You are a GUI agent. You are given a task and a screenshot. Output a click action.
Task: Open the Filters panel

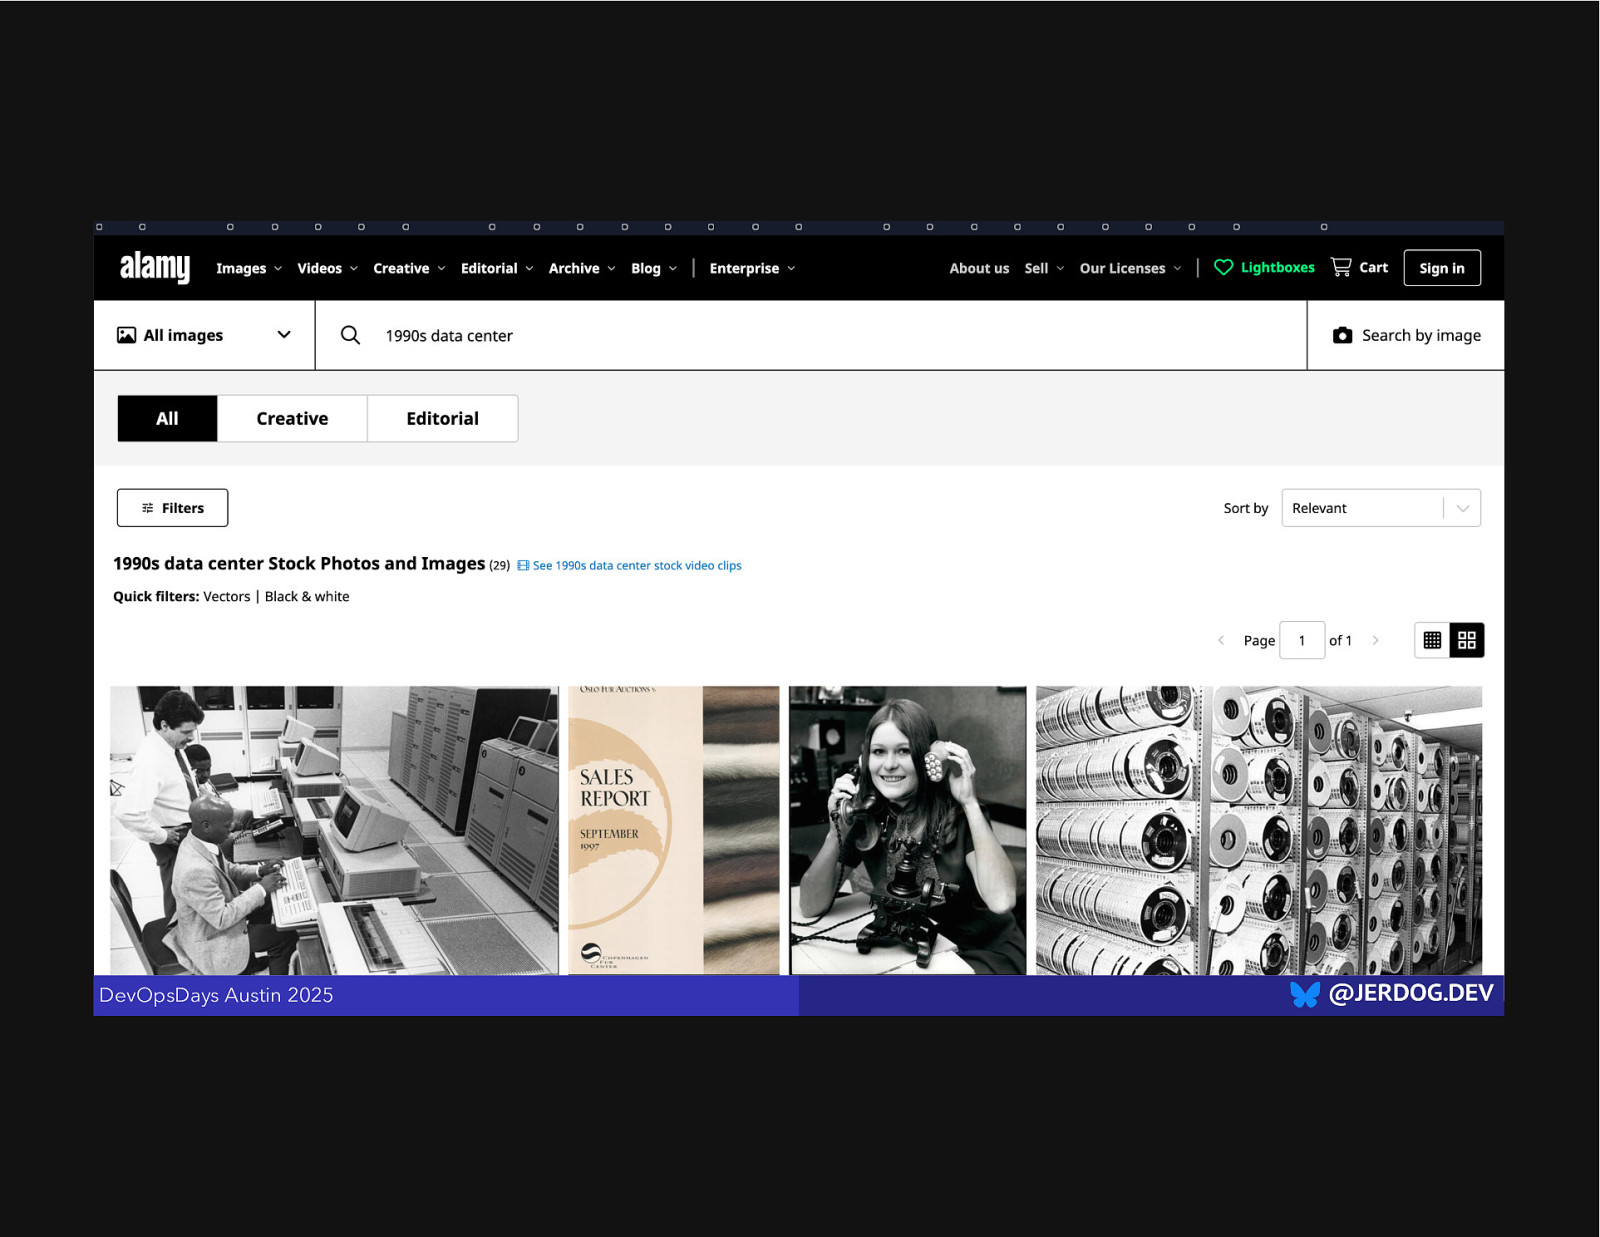(x=172, y=508)
